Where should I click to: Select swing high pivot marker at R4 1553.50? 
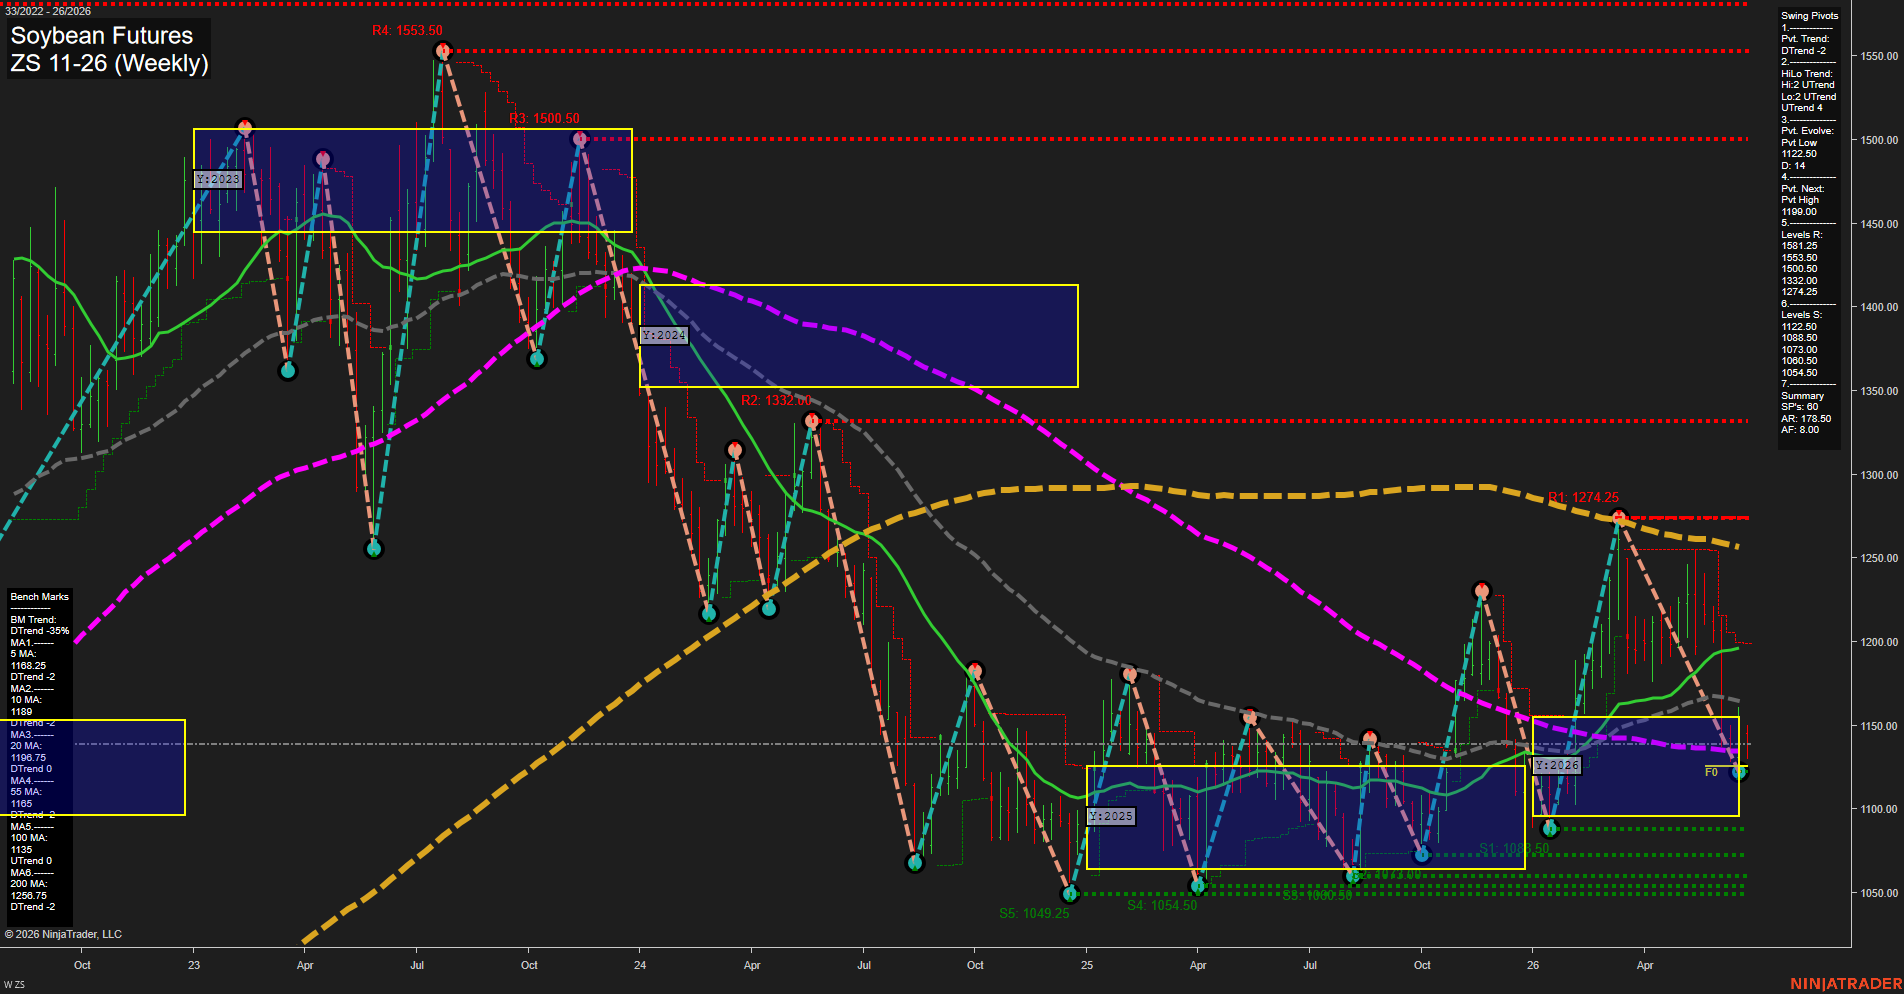tap(443, 51)
